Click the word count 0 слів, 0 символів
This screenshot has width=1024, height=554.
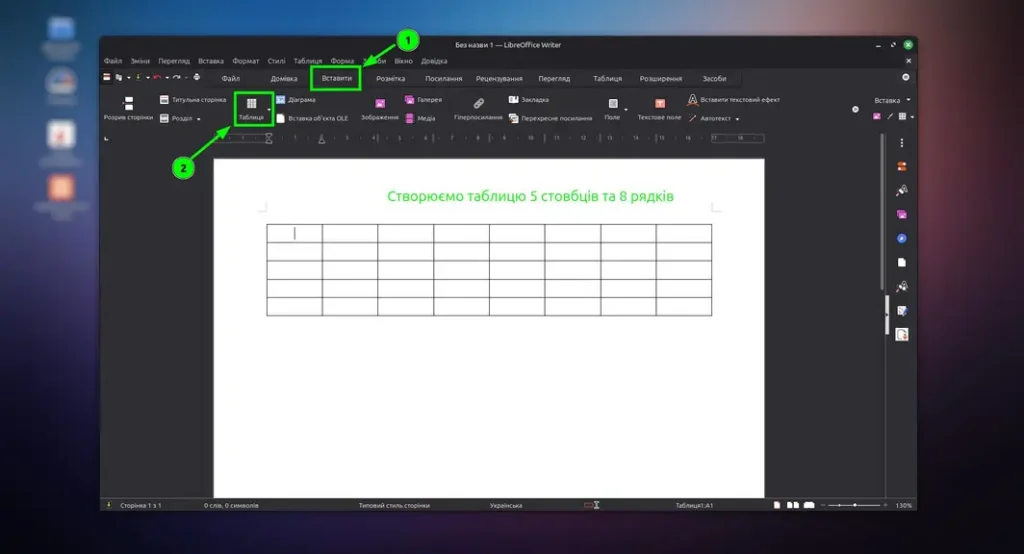(x=231, y=505)
